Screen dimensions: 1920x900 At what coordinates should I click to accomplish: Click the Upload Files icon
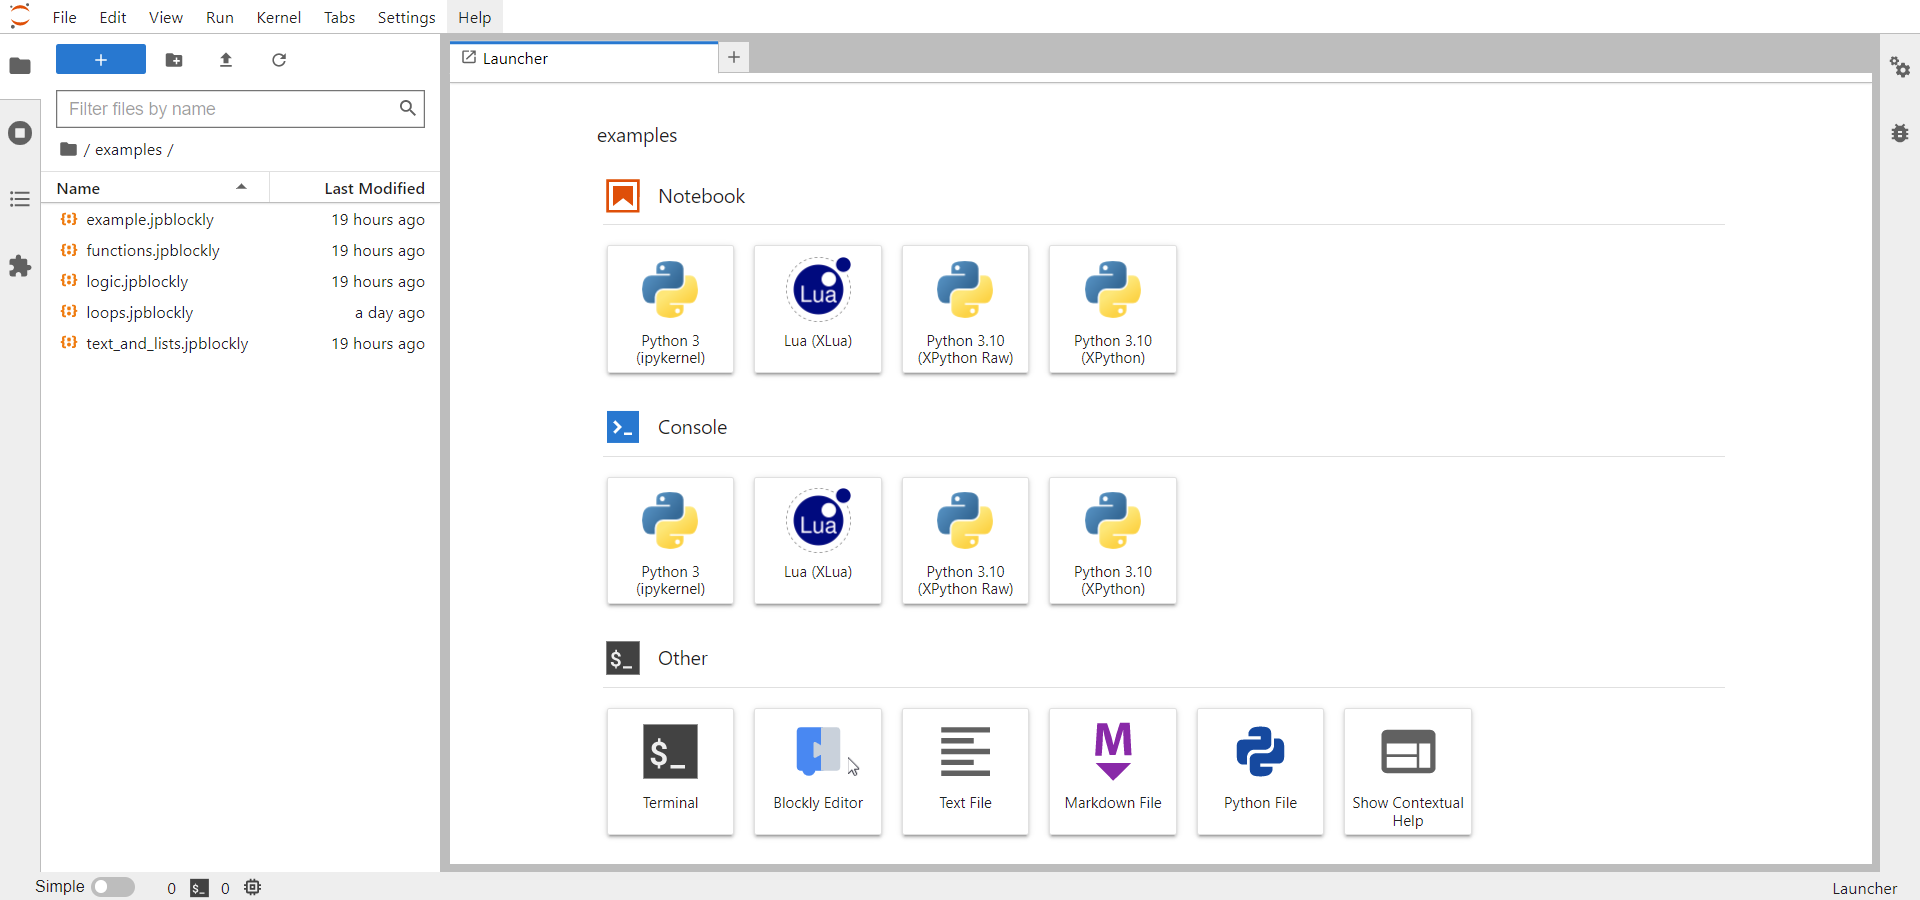coord(226,60)
